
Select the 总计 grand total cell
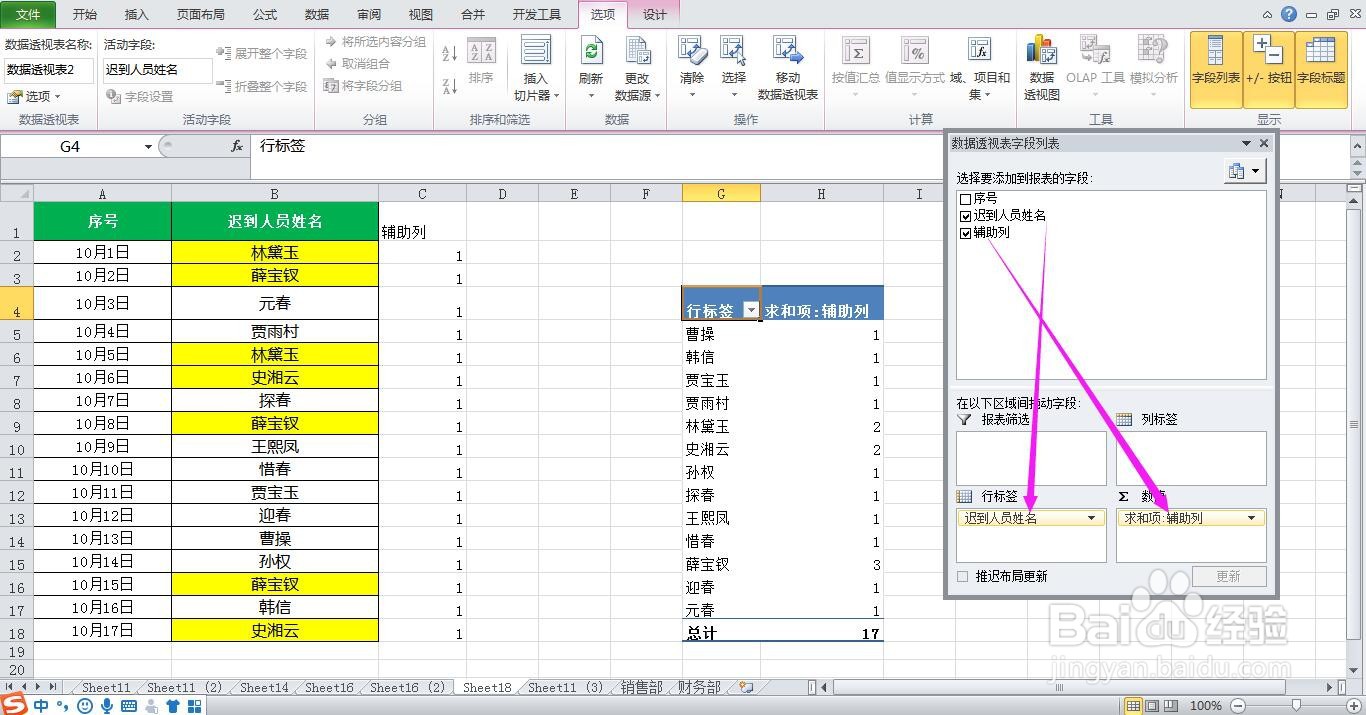tap(721, 633)
